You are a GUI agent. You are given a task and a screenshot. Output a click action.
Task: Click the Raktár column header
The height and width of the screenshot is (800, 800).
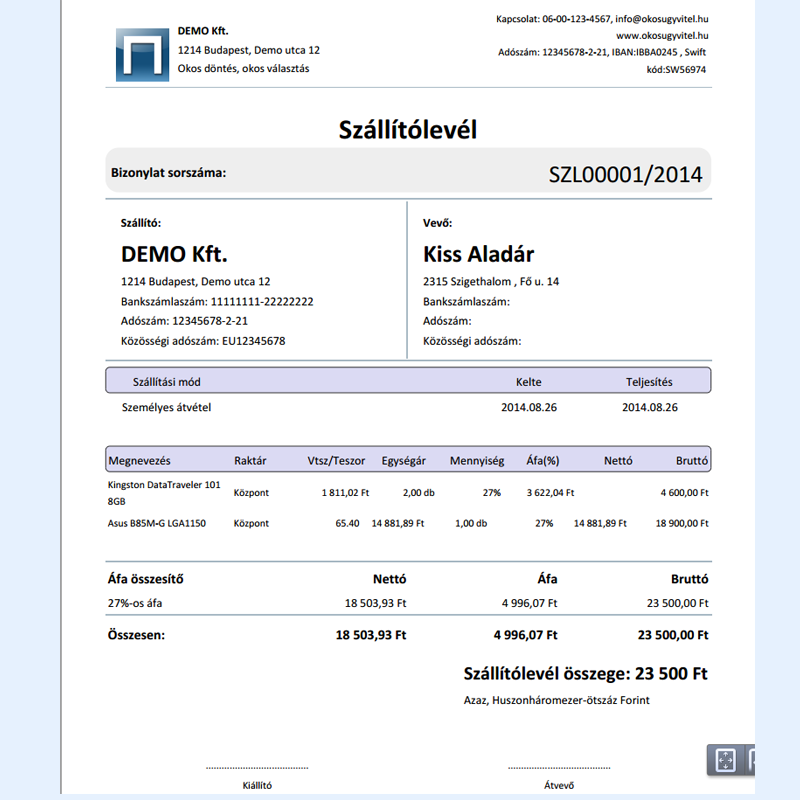(250, 461)
